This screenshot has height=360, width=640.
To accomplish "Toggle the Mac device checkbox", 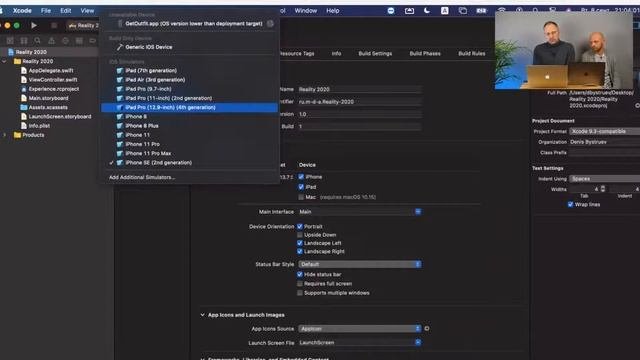I will [x=301, y=197].
